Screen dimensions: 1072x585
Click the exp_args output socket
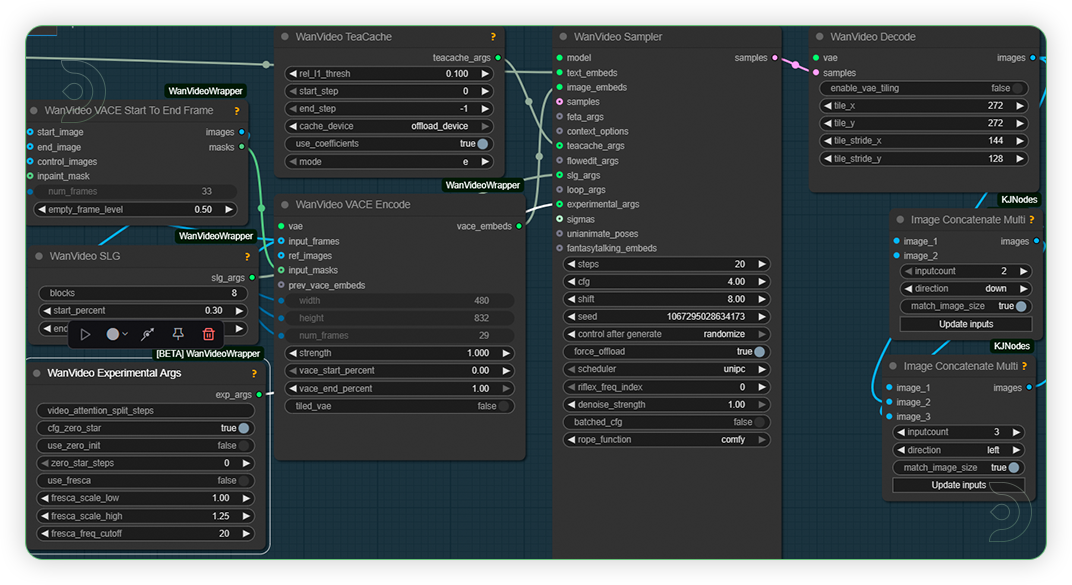(259, 395)
